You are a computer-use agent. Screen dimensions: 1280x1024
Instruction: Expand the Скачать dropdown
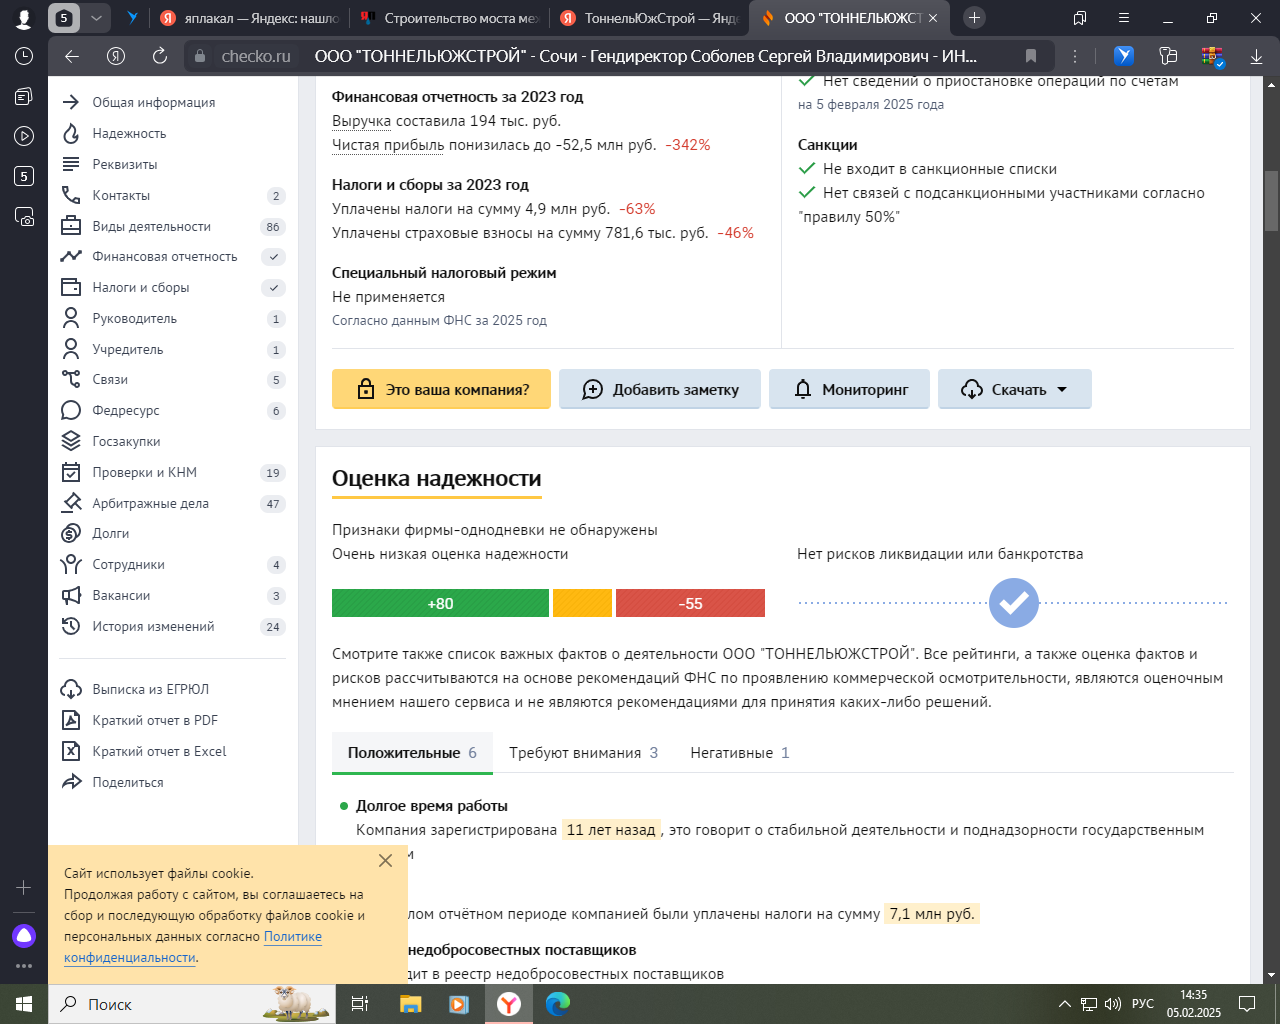click(x=1015, y=389)
